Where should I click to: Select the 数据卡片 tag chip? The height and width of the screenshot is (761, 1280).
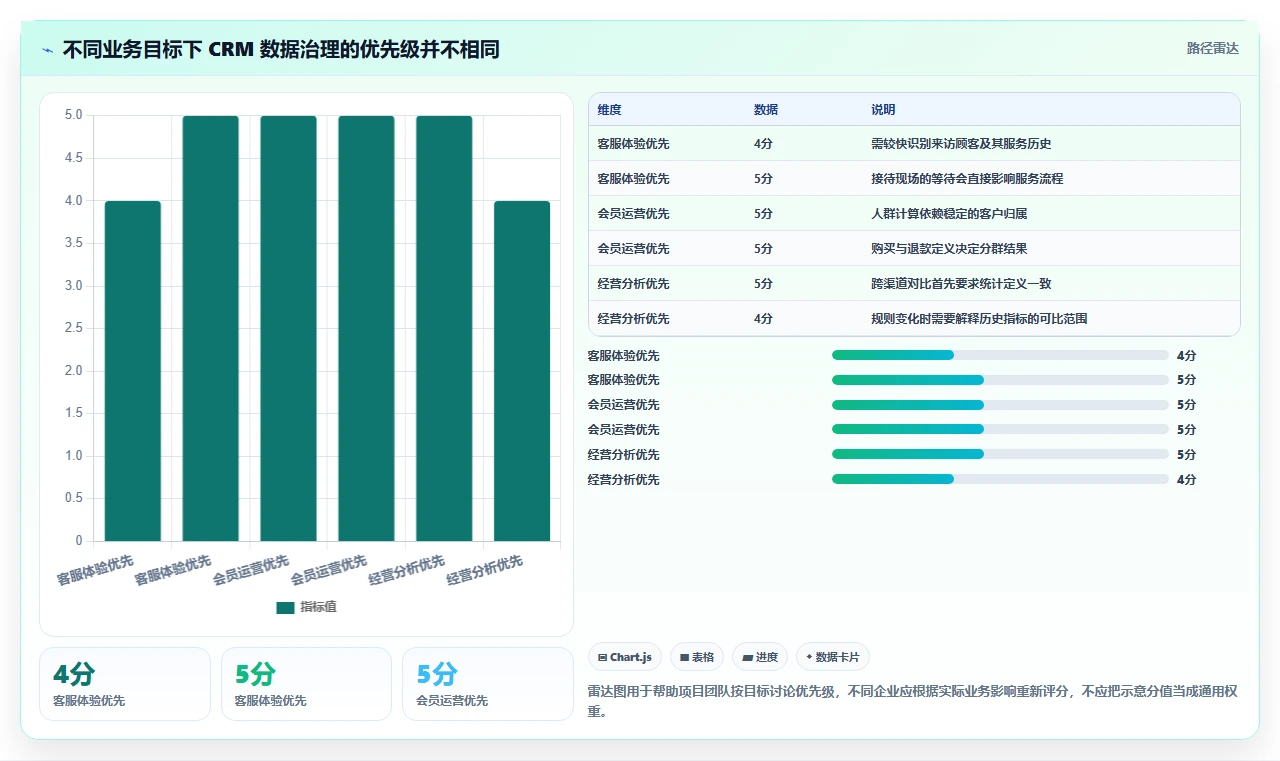click(x=833, y=657)
